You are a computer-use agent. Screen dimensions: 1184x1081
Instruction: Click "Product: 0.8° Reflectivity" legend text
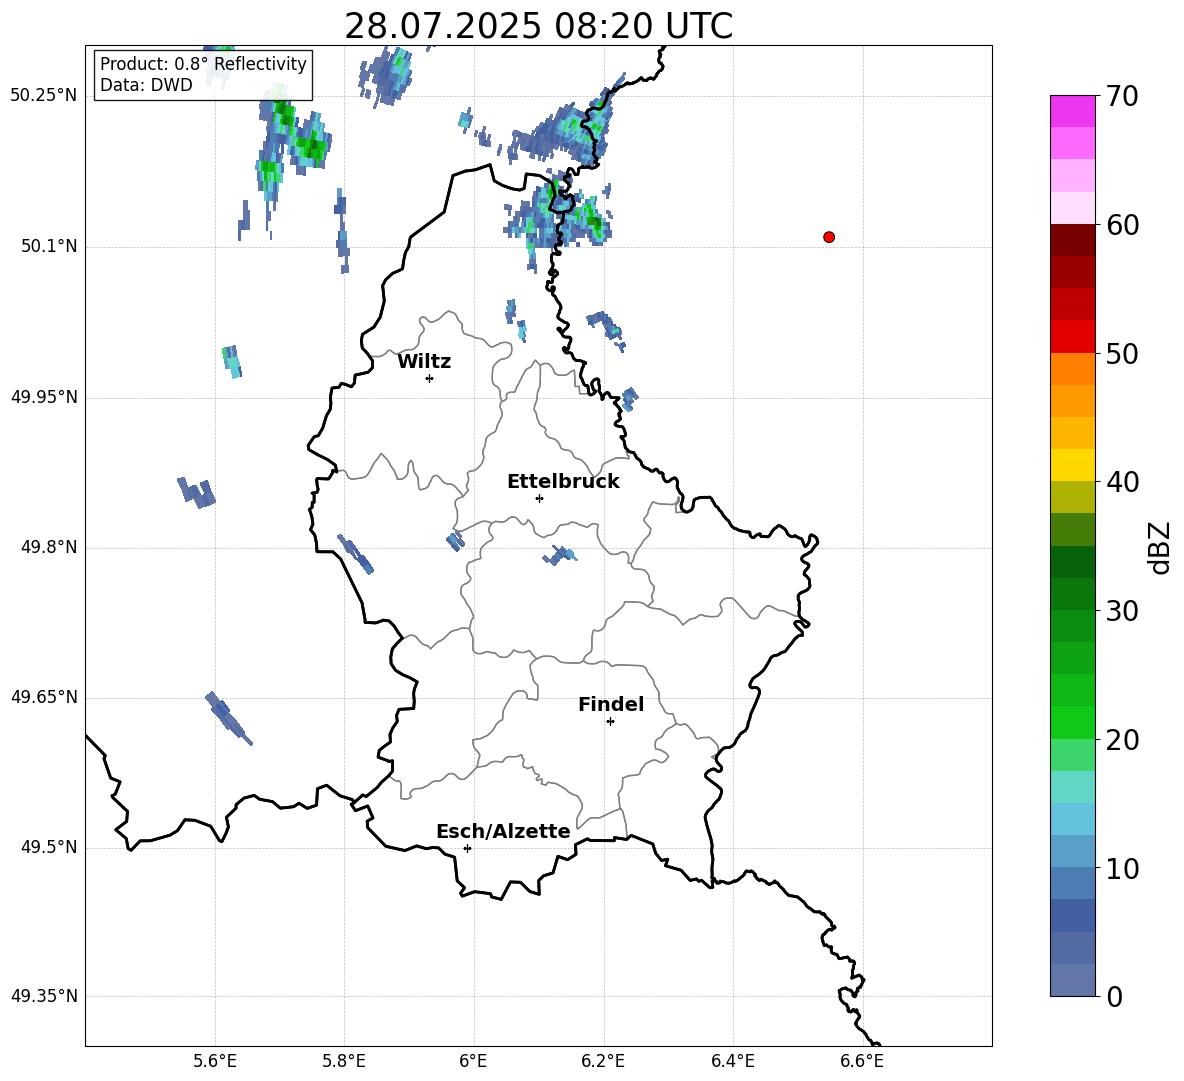tap(203, 64)
